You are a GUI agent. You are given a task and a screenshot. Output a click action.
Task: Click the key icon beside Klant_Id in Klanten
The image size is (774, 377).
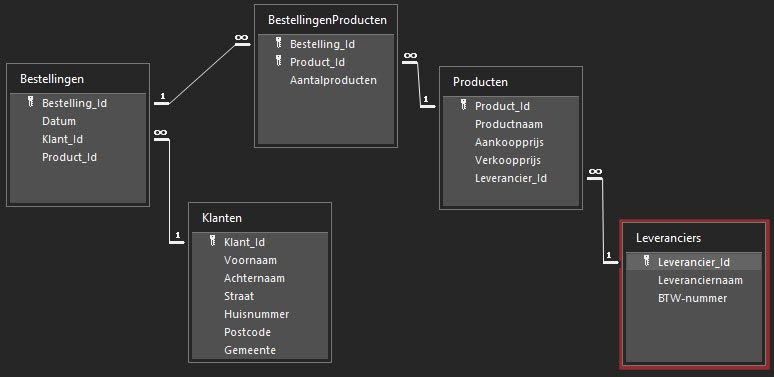(213, 241)
